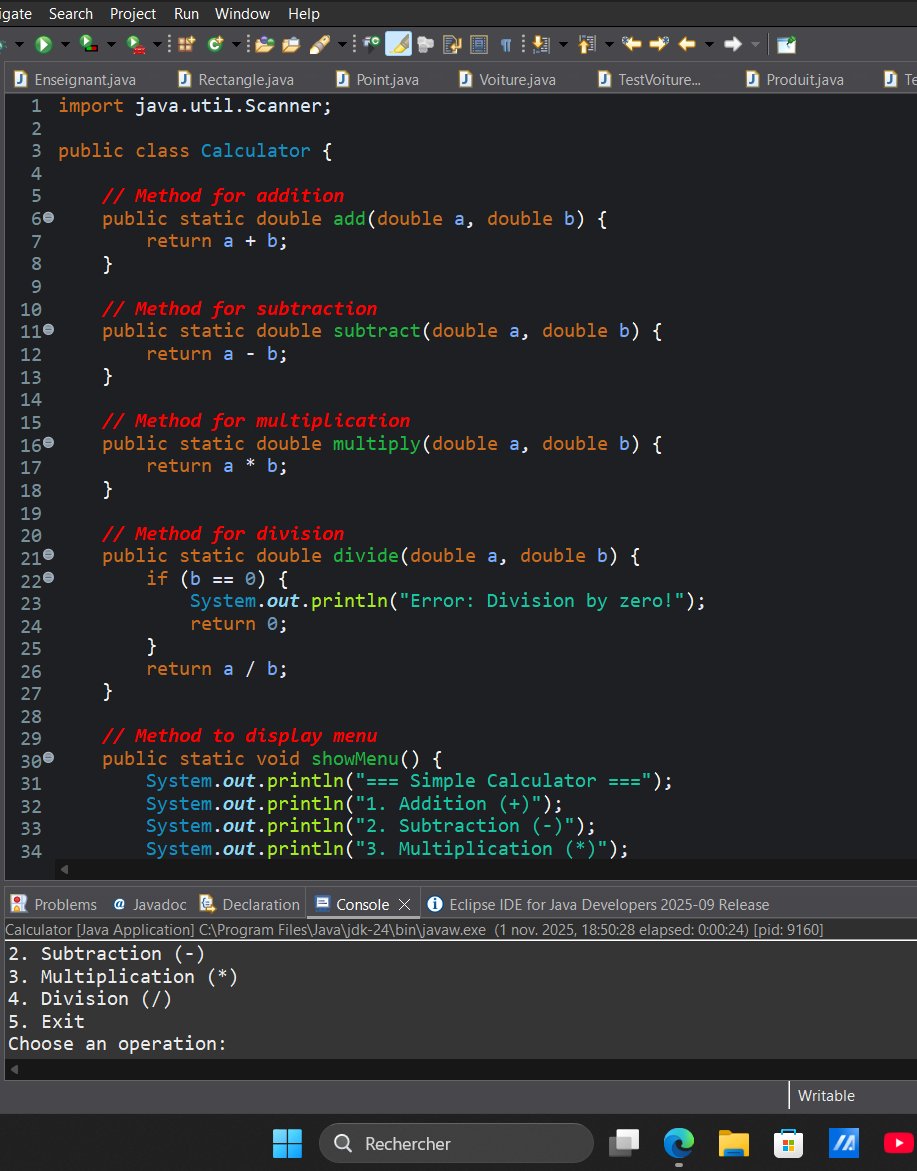917x1171 pixels.
Task: Close the Console view
Action: coord(405,904)
